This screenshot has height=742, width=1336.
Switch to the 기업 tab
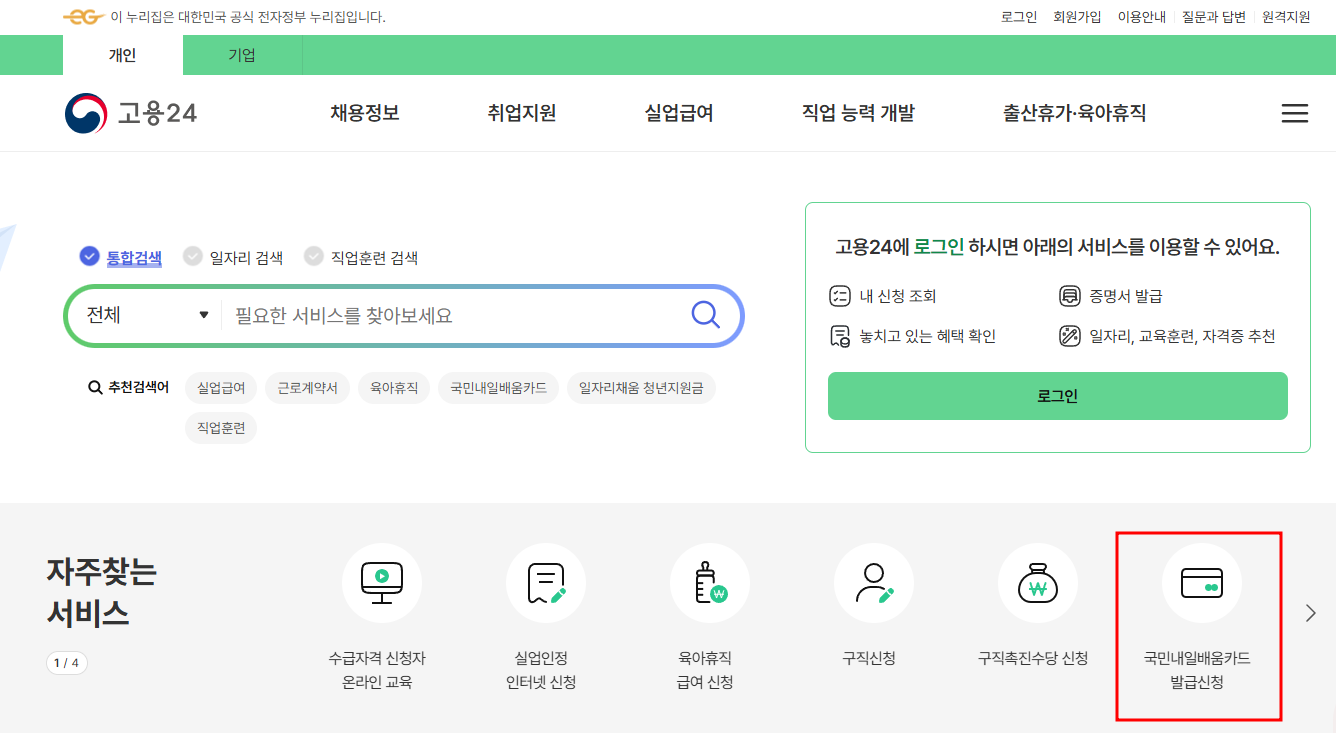(x=242, y=55)
